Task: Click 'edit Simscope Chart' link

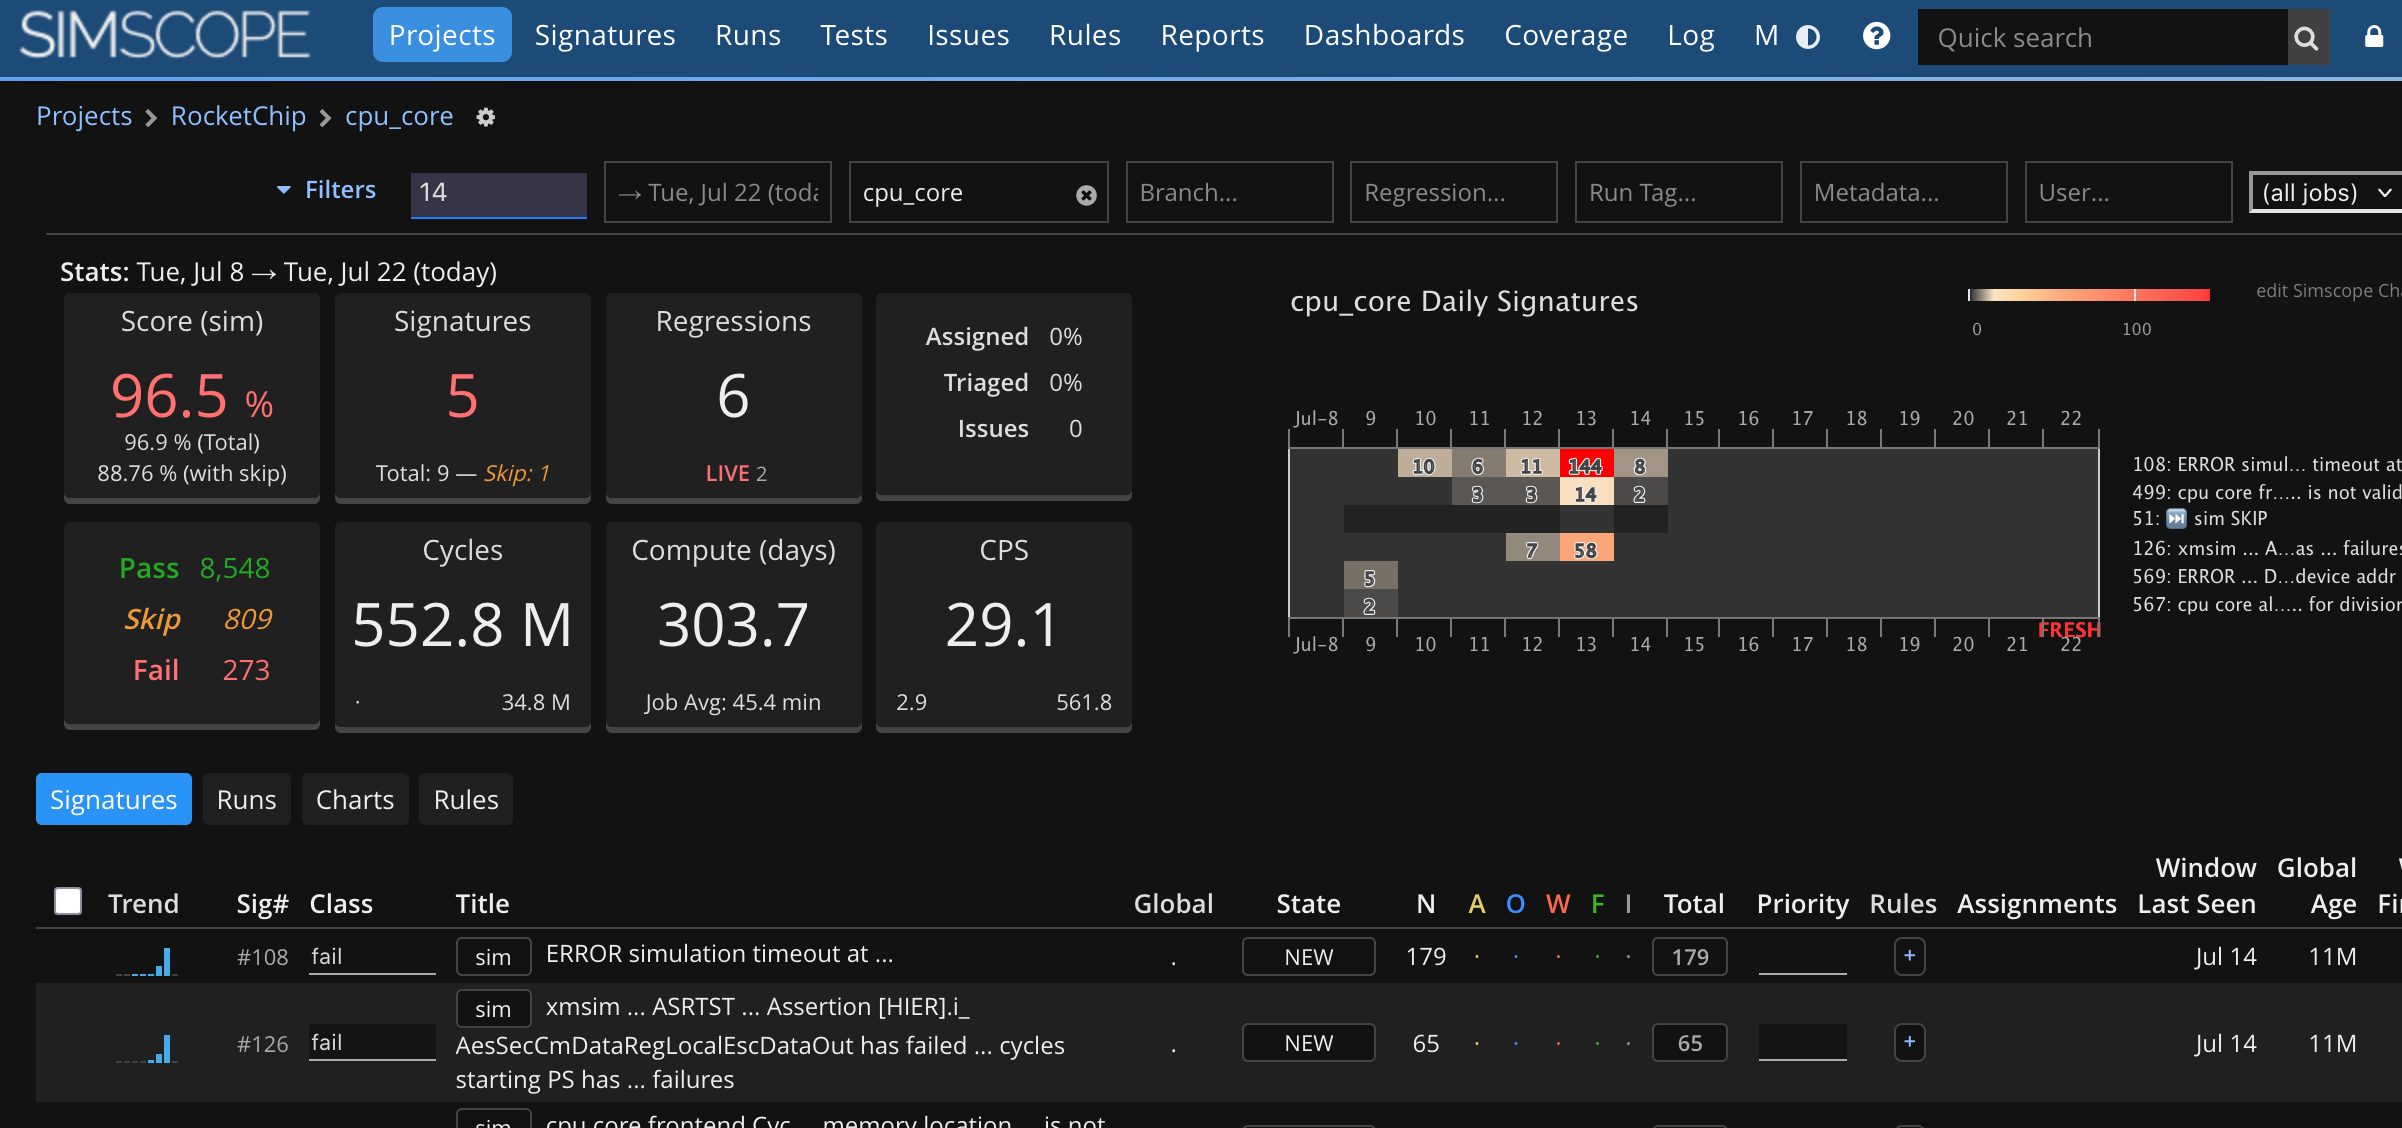Action: point(2328,290)
